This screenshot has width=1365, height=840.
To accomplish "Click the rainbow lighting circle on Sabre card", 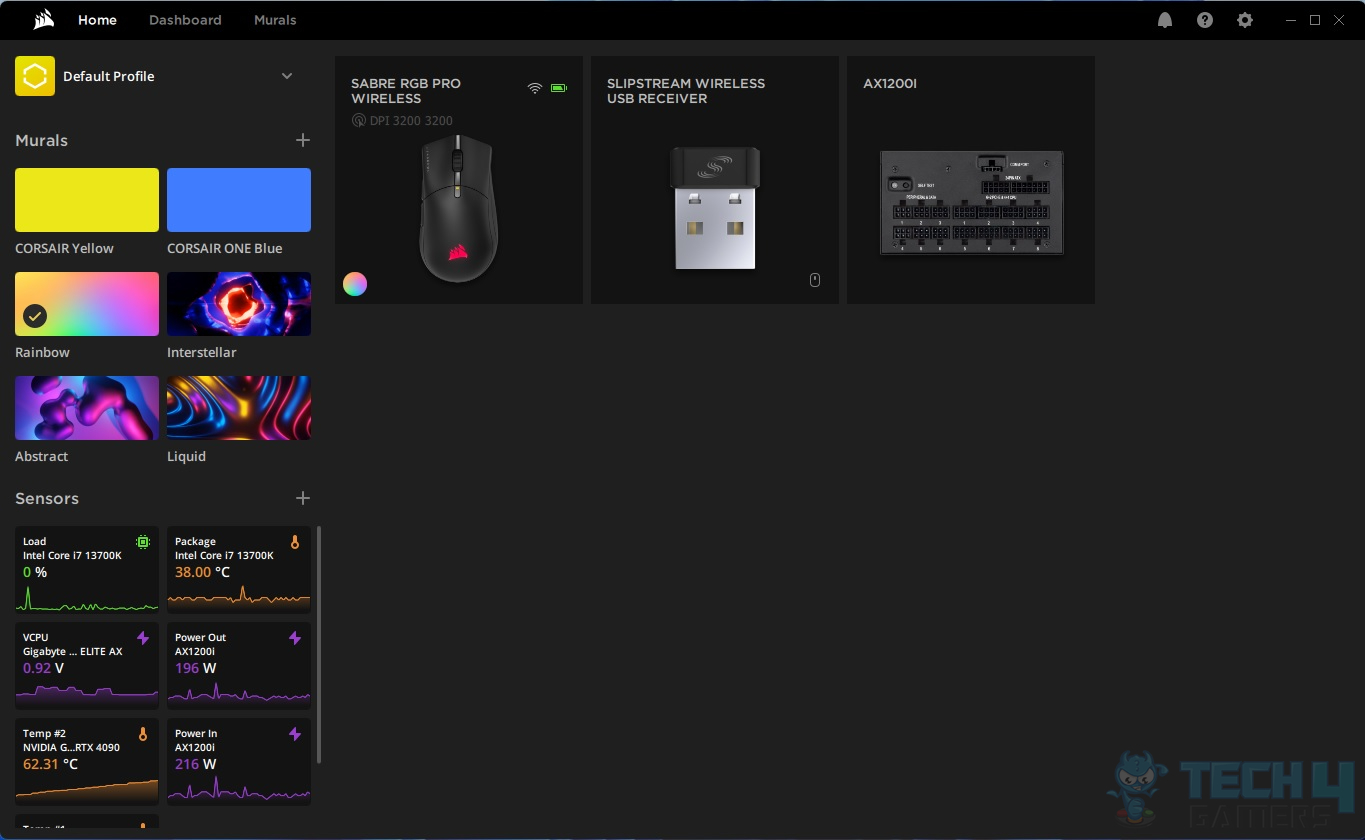I will (355, 284).
